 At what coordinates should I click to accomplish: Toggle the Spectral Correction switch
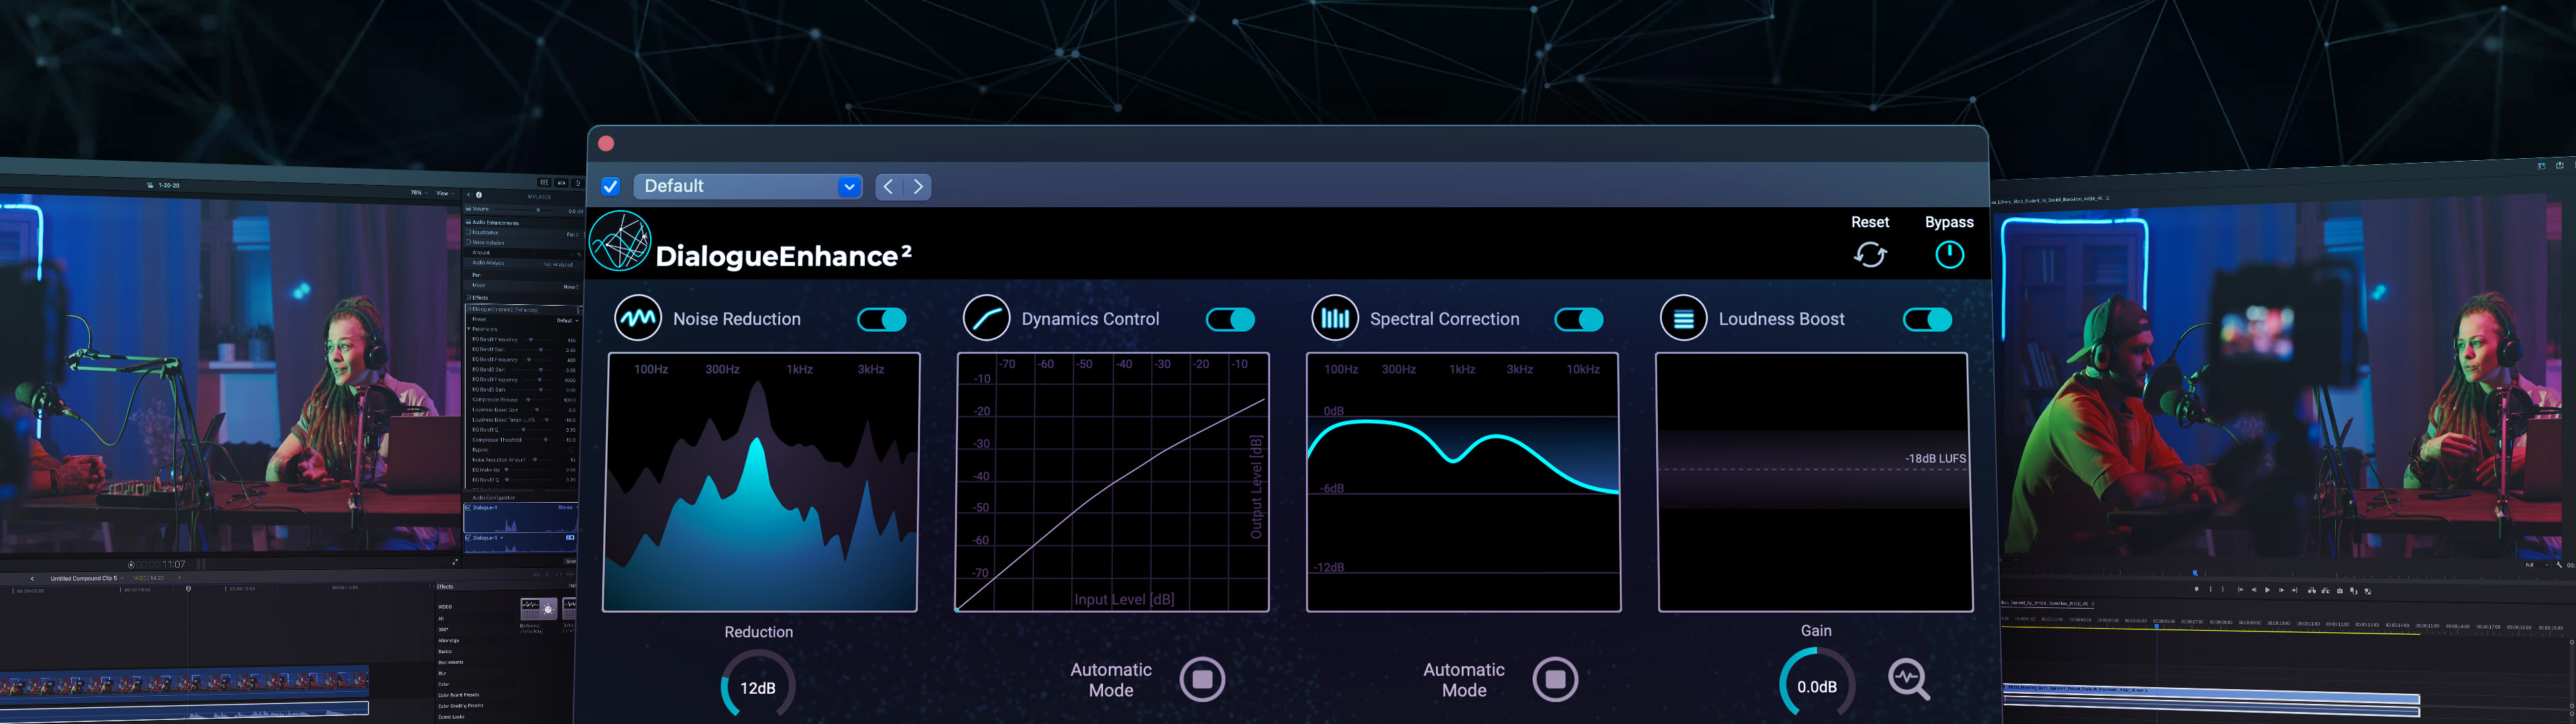point(1579,319)
